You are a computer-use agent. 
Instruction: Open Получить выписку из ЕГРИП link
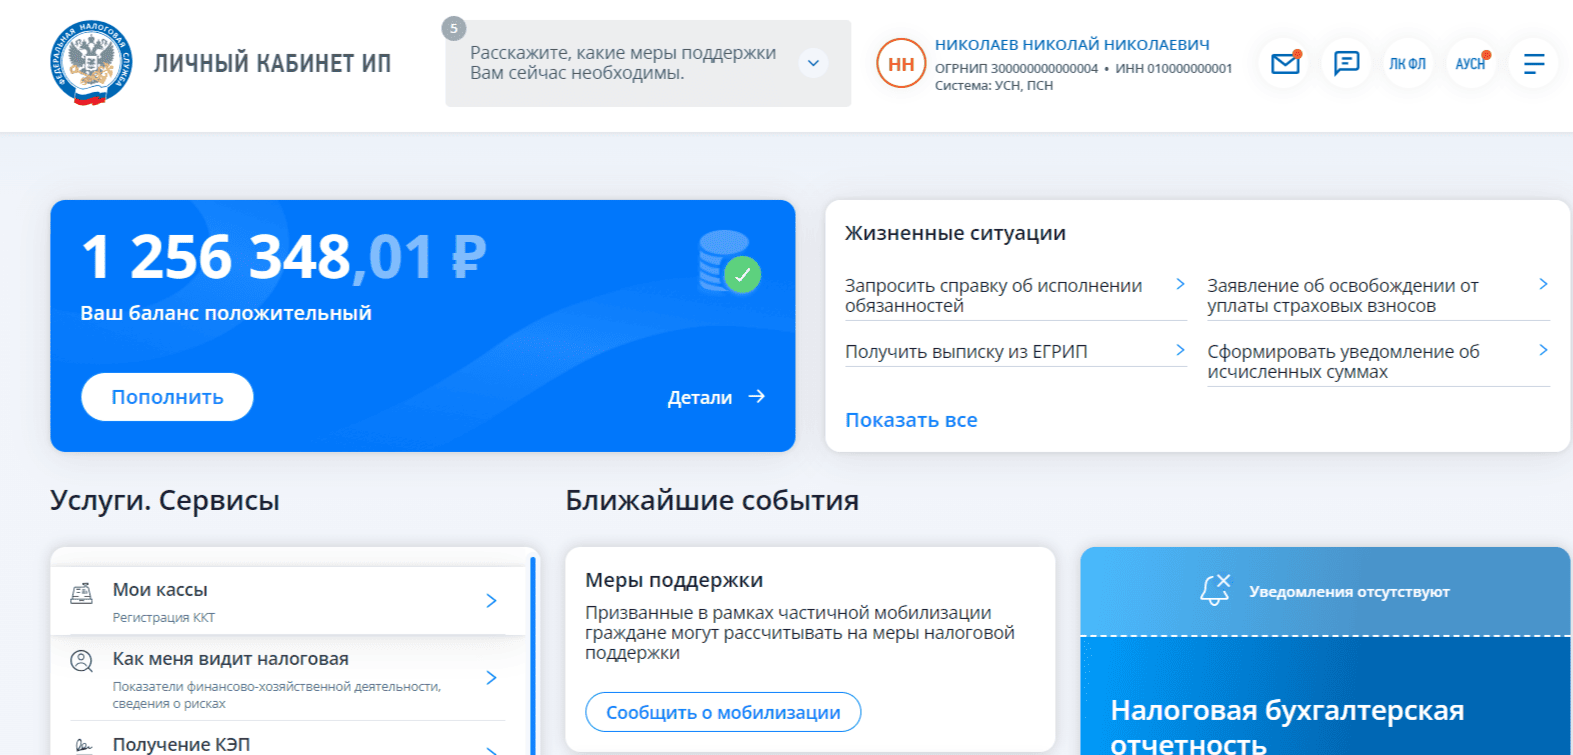point(1016,352)
